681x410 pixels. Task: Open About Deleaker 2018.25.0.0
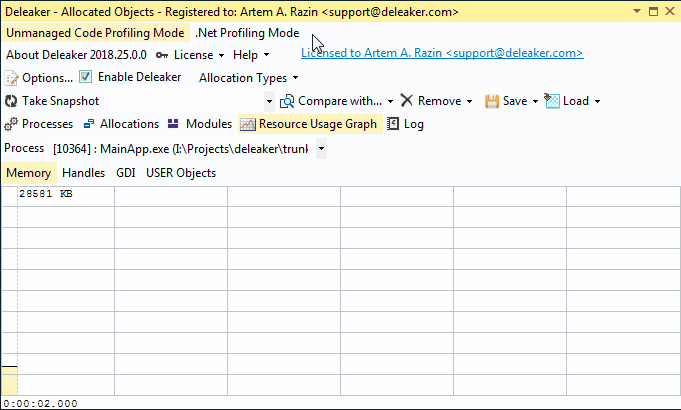point(76,55)
